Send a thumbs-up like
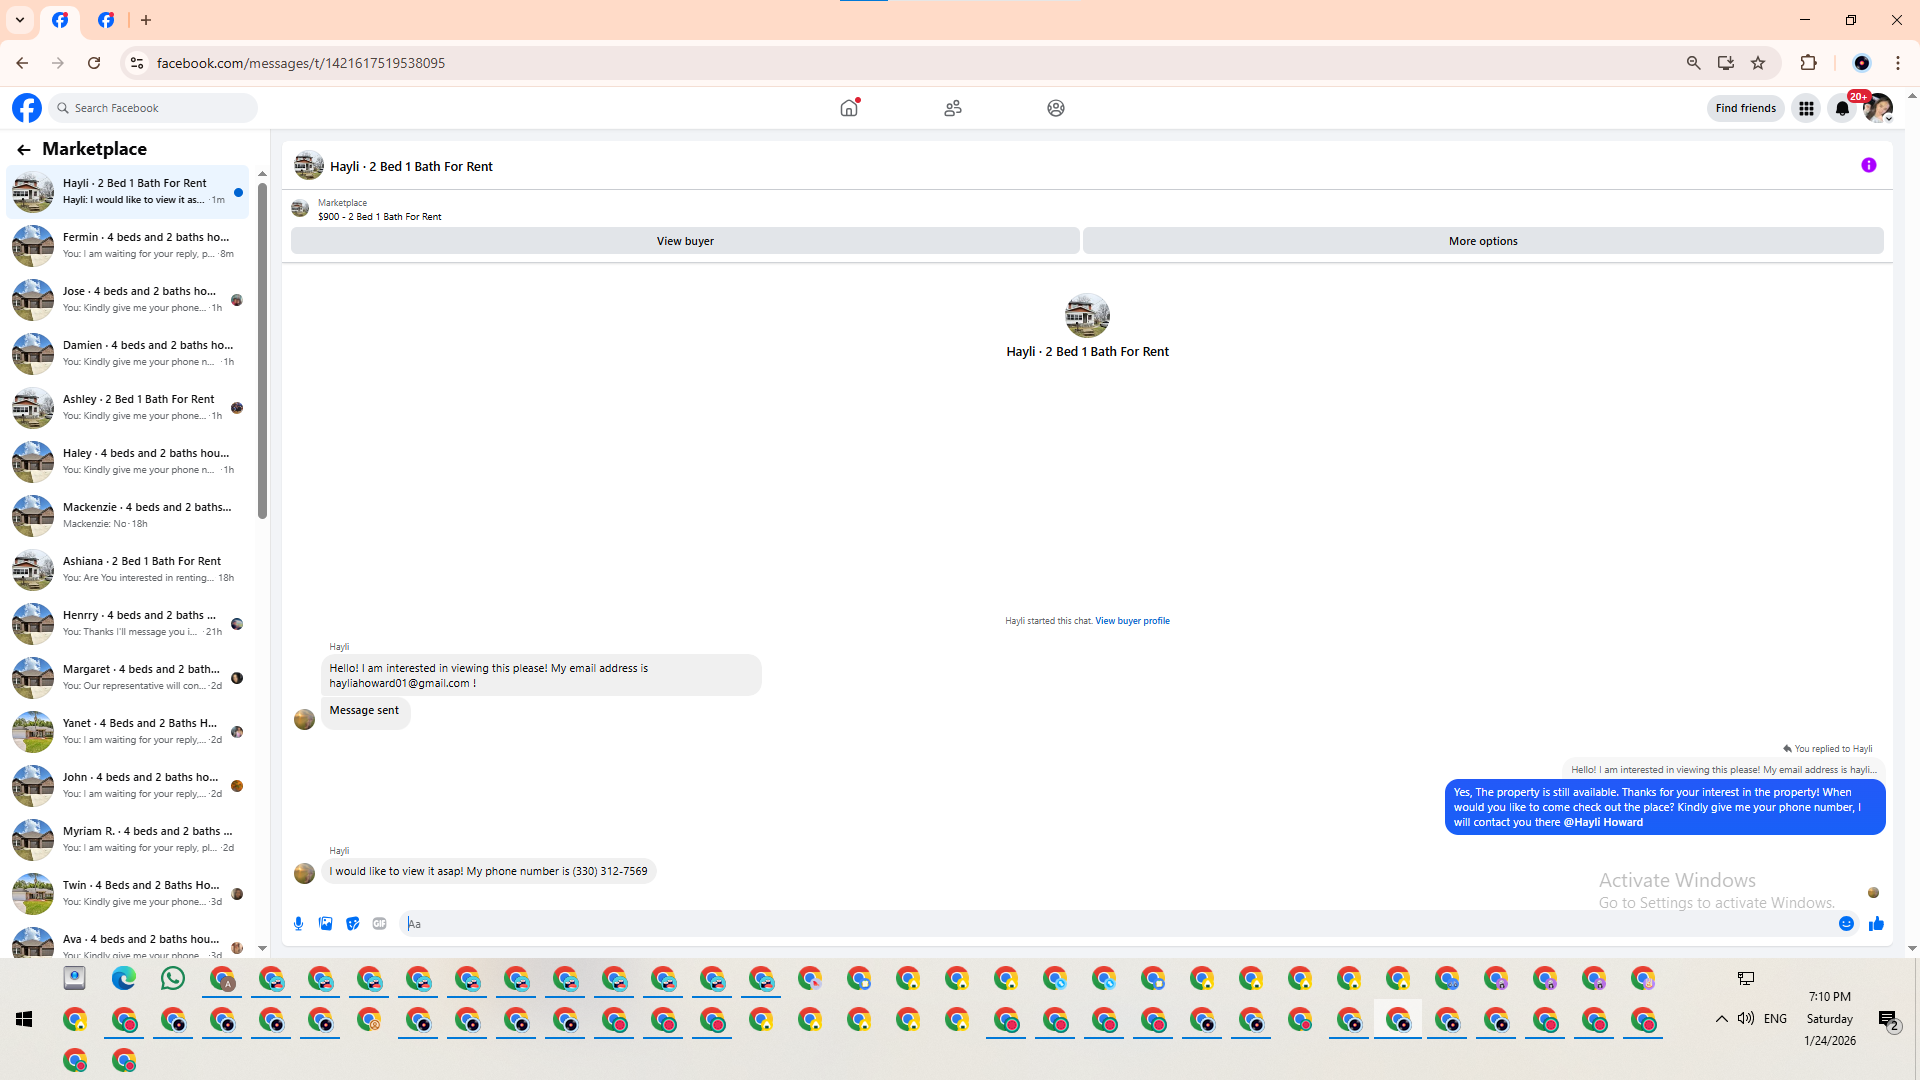1920x1080 pixels. (x=1876, y=924)
